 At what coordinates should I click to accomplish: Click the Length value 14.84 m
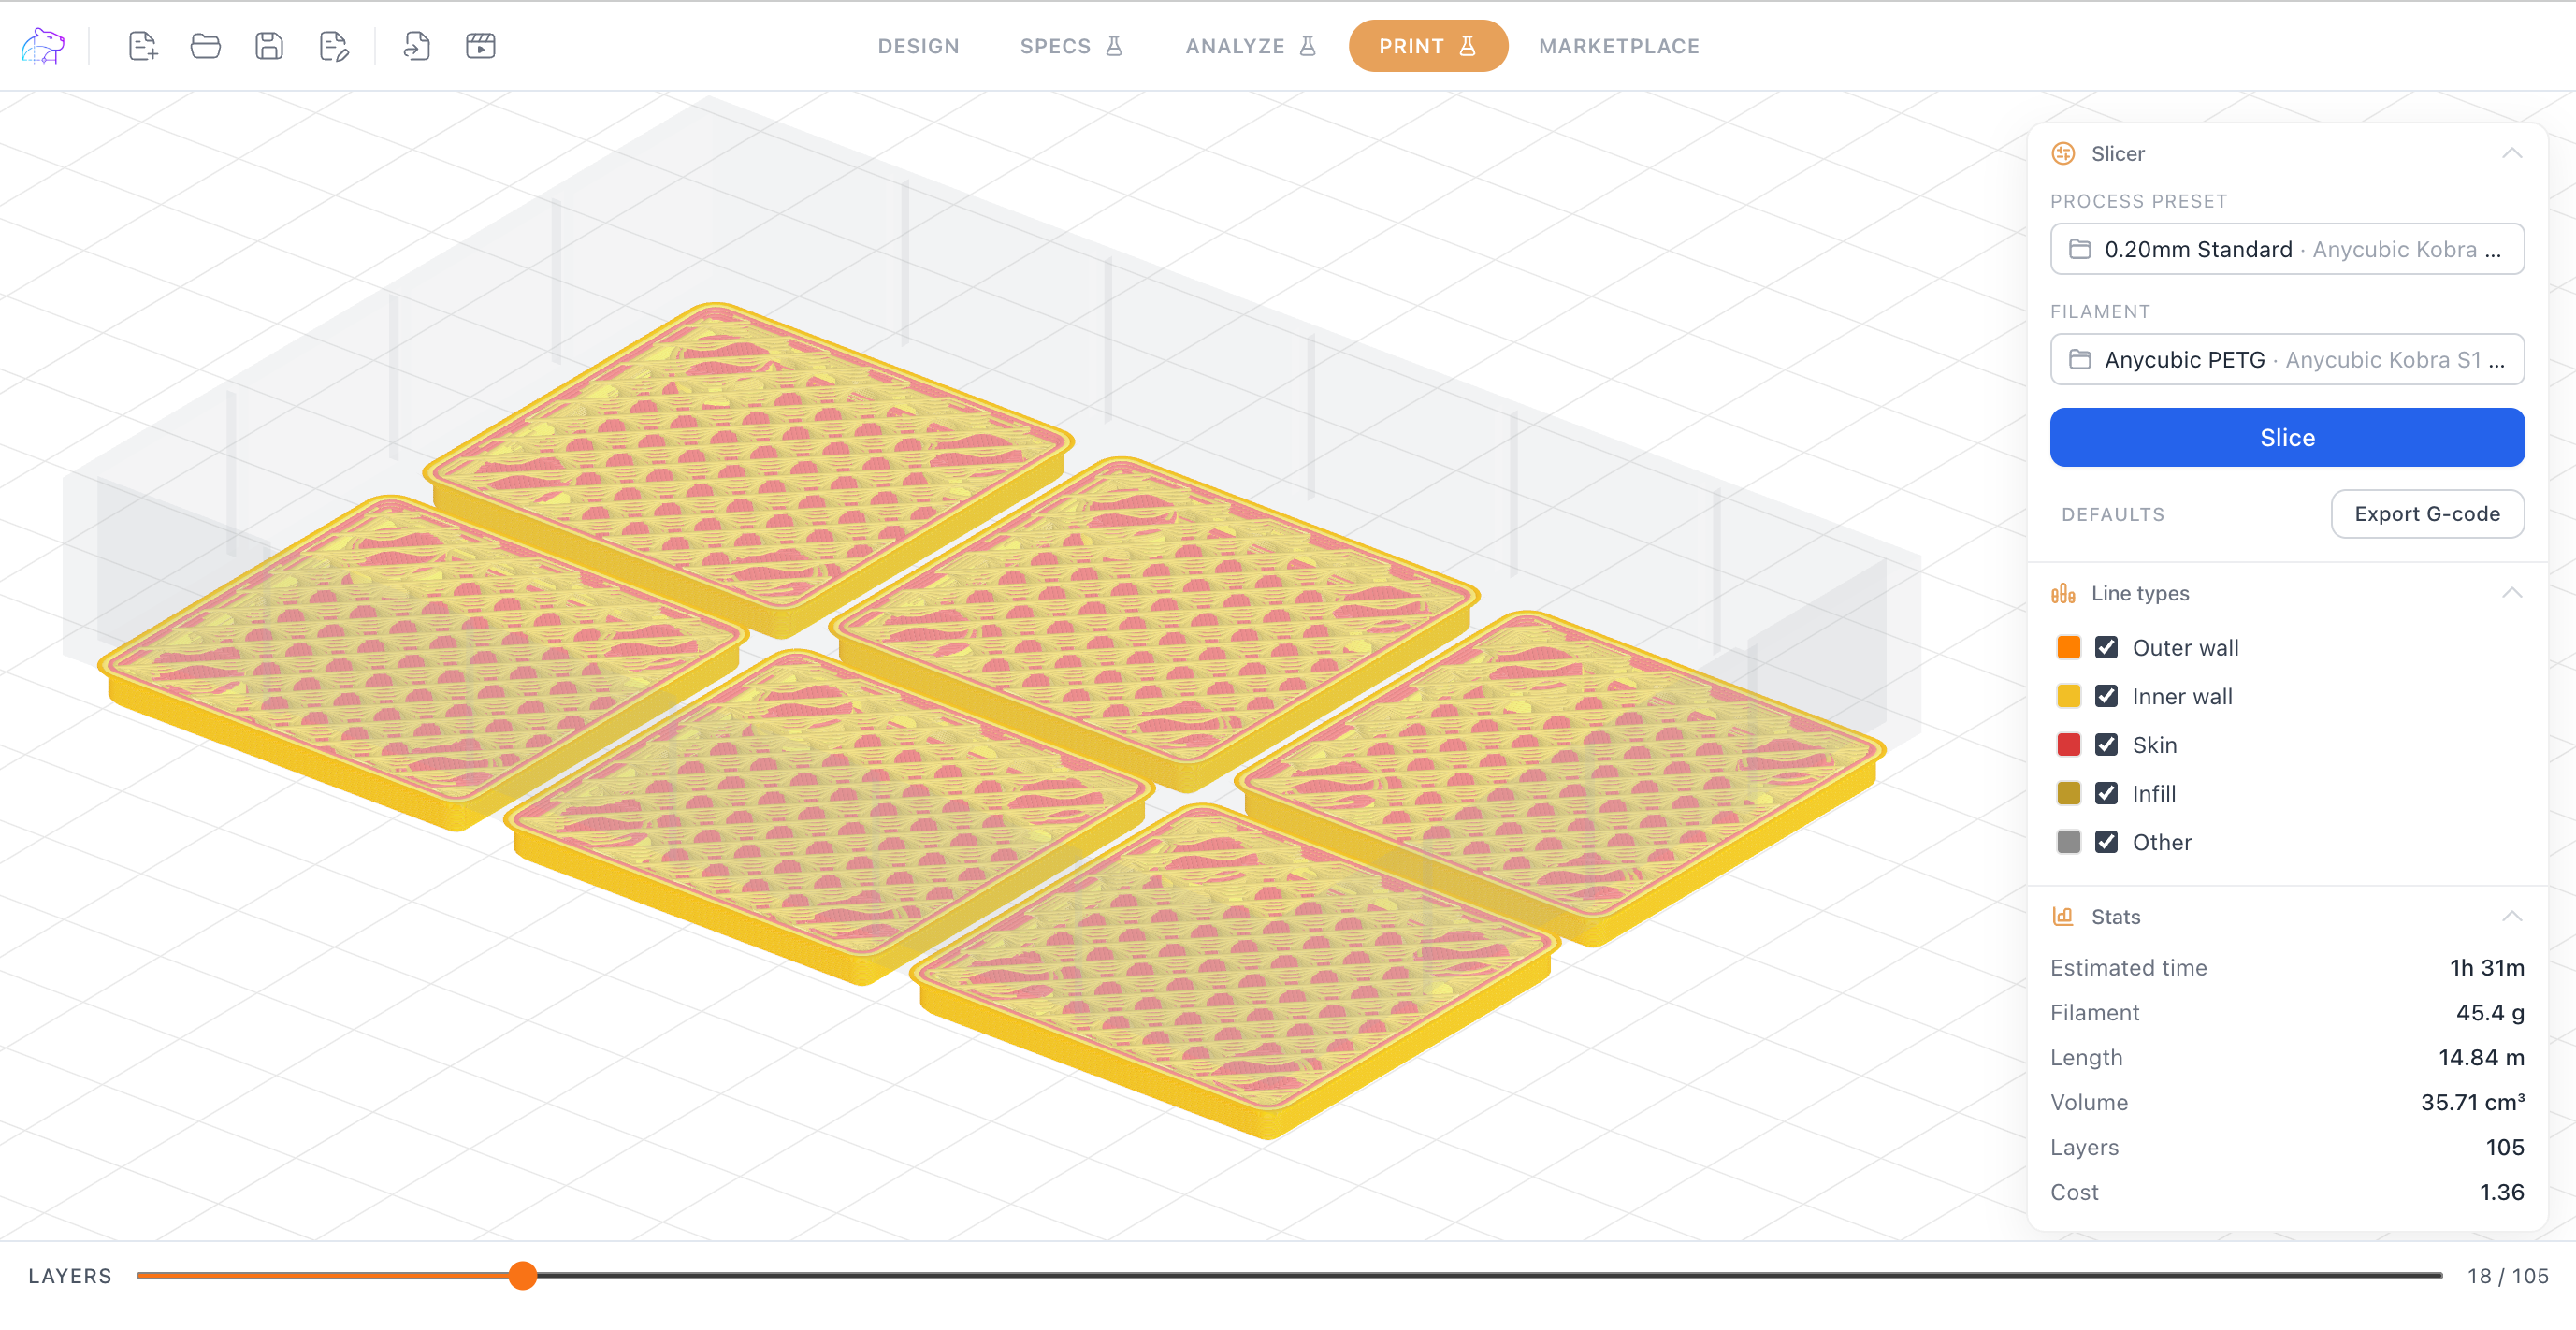2481,1057
